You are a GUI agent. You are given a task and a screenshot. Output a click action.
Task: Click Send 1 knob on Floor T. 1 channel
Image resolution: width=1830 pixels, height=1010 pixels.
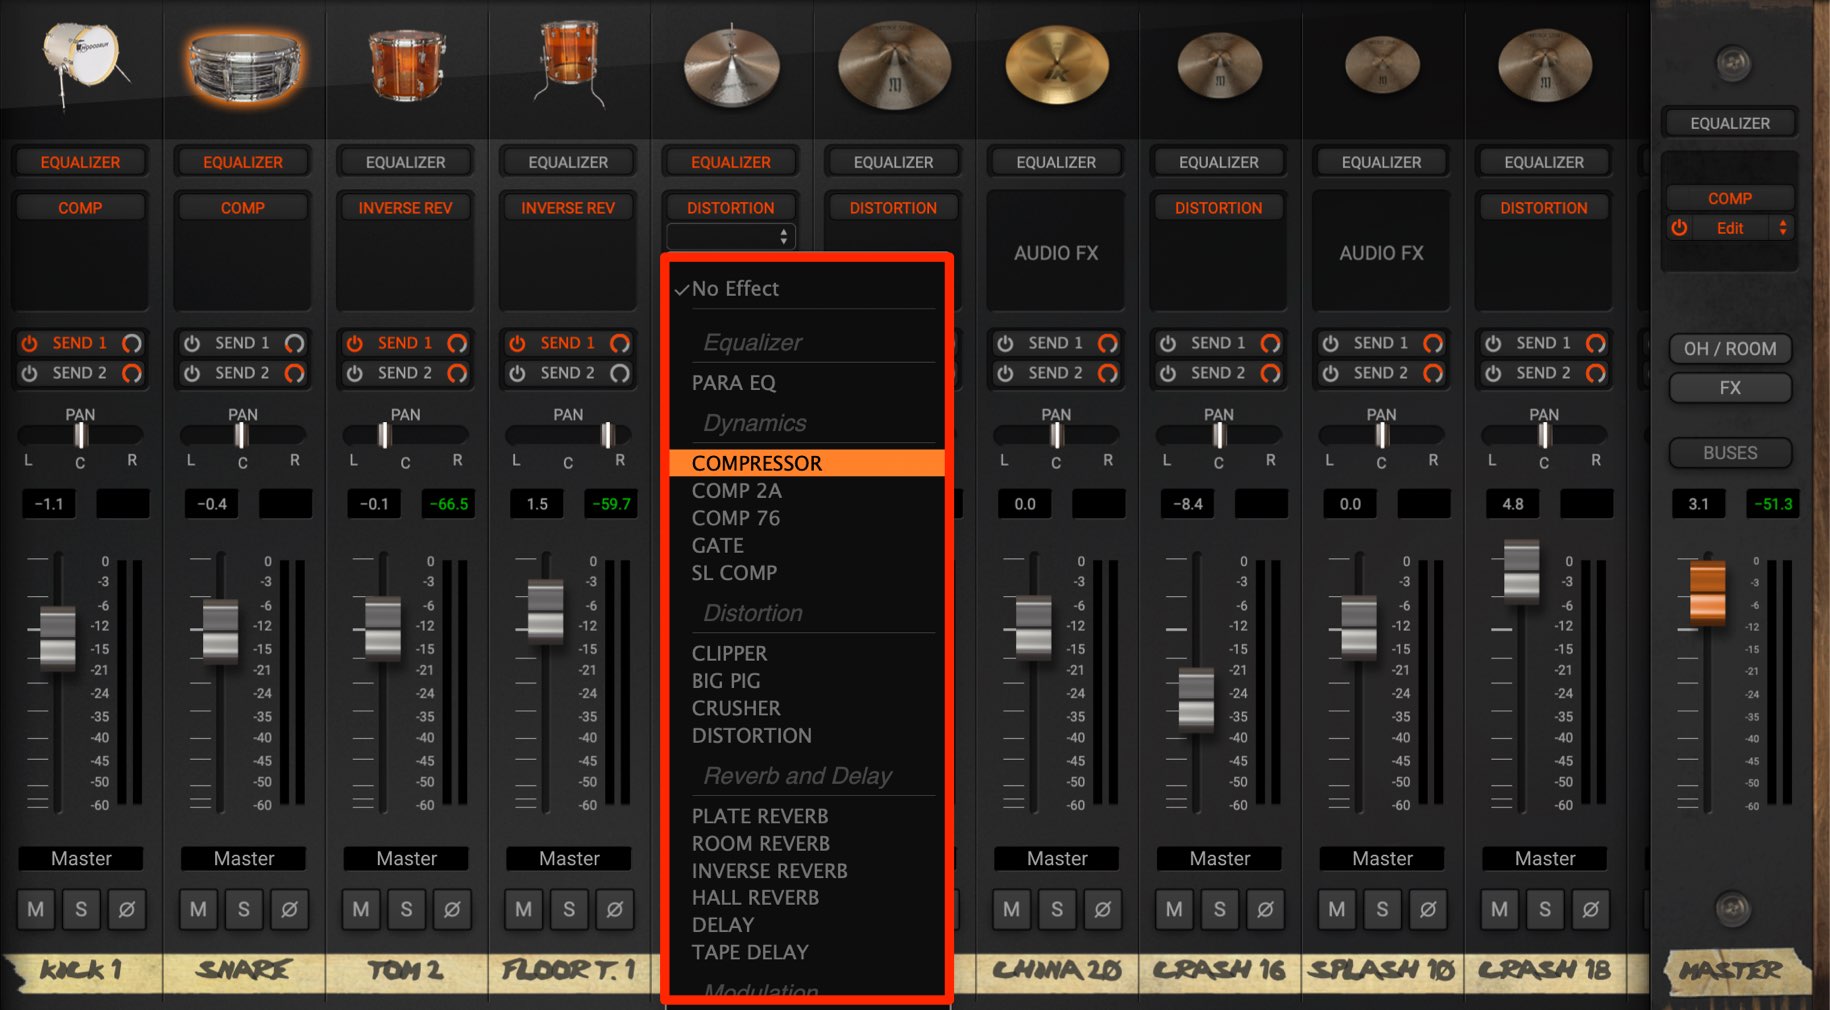coord(620,343)
